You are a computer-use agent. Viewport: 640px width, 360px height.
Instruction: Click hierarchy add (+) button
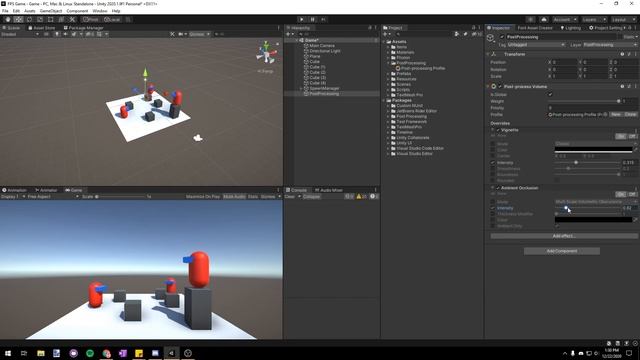click(289, 34)
